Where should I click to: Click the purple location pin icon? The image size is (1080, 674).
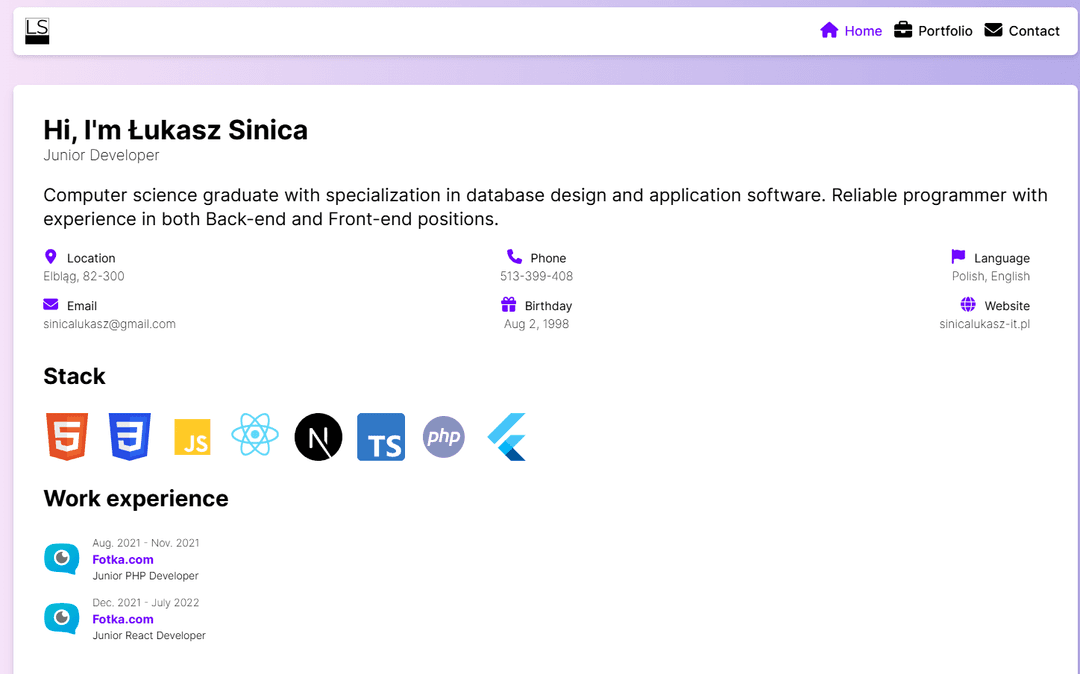[x=51, y=257]
